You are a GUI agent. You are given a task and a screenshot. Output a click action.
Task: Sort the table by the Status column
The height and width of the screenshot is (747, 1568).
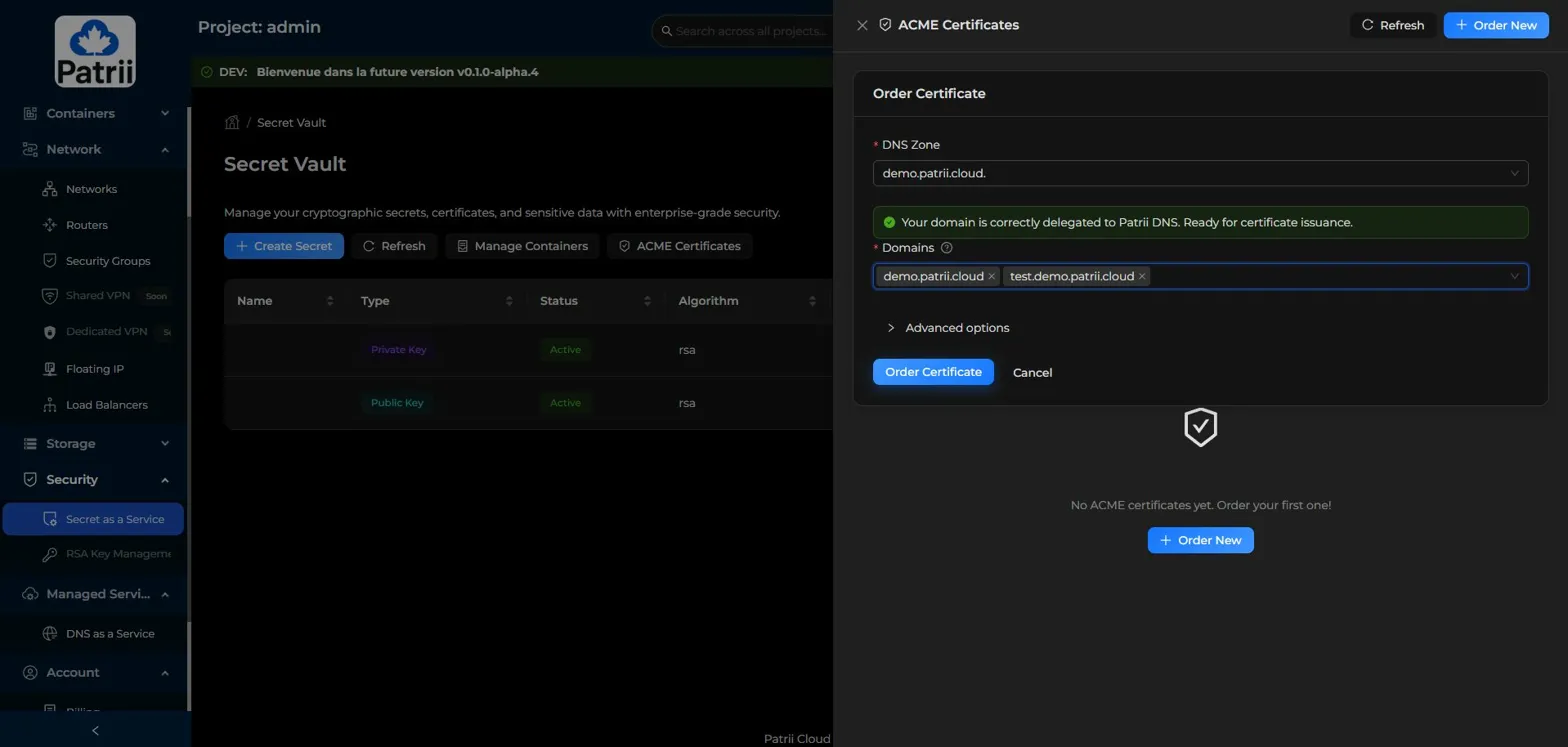pyautogui.click(x=647, y=301)
